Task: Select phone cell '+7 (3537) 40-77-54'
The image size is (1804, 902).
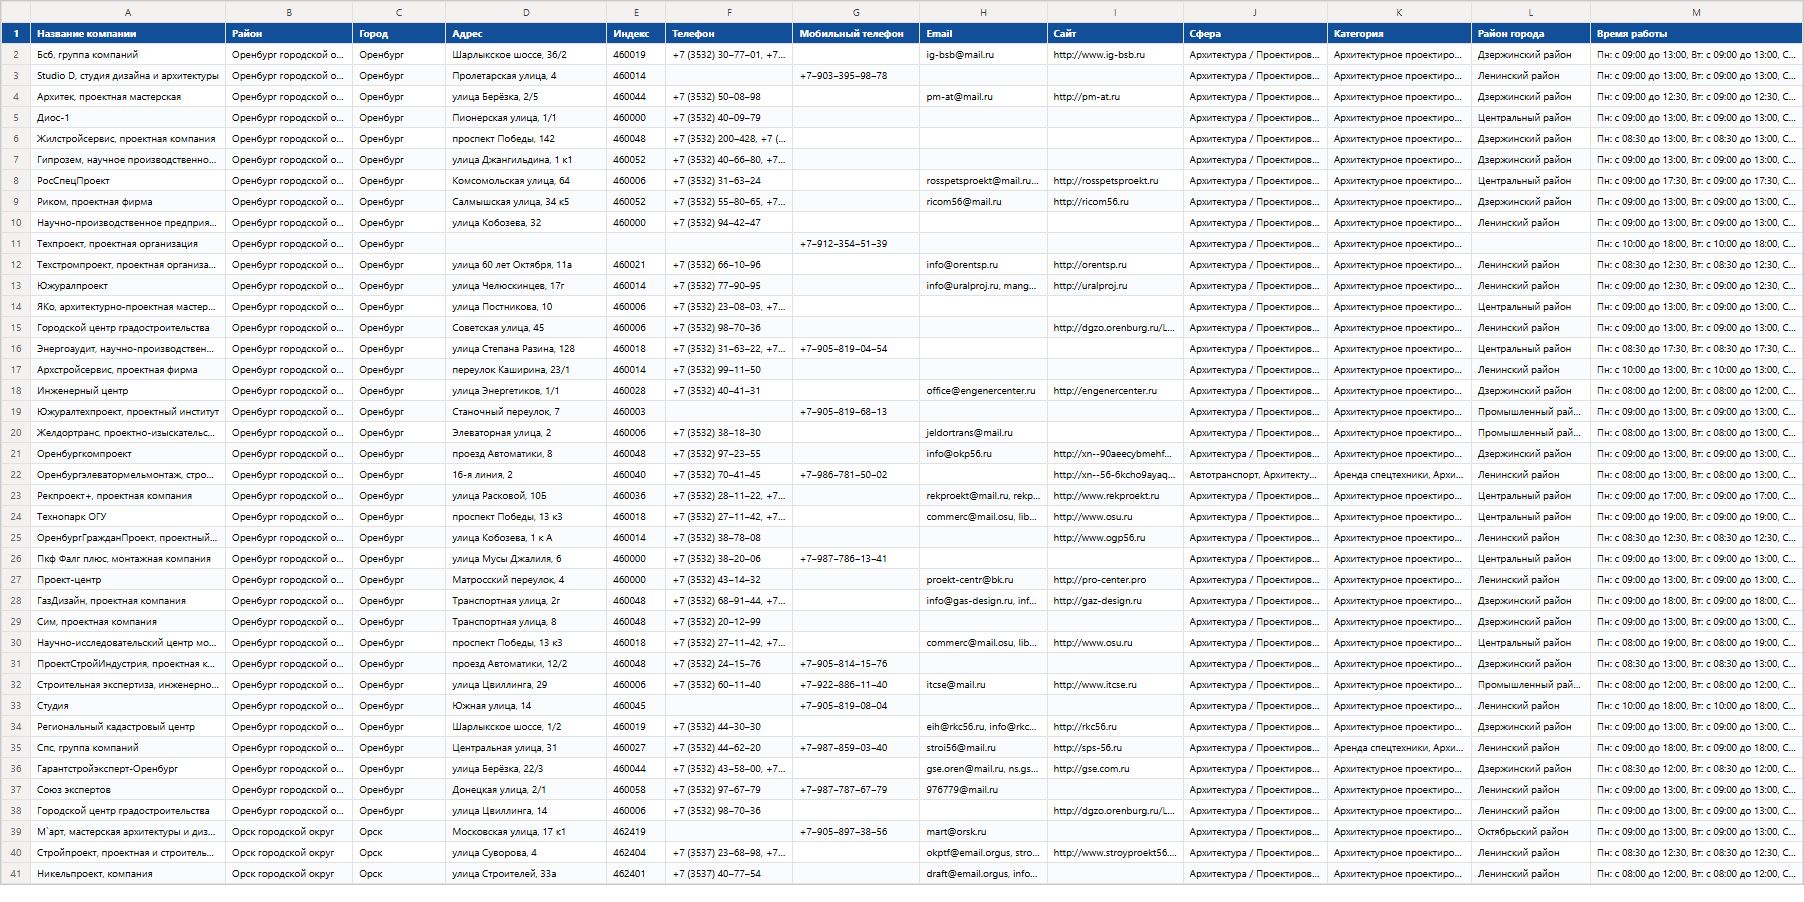Action: pos(729,874)
